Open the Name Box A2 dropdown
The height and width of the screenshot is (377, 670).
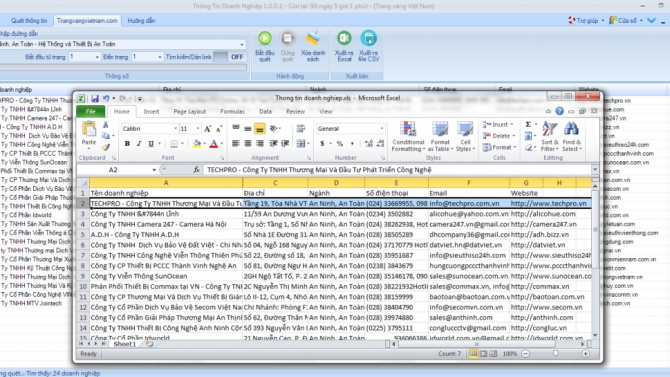[x=154, y=170]
